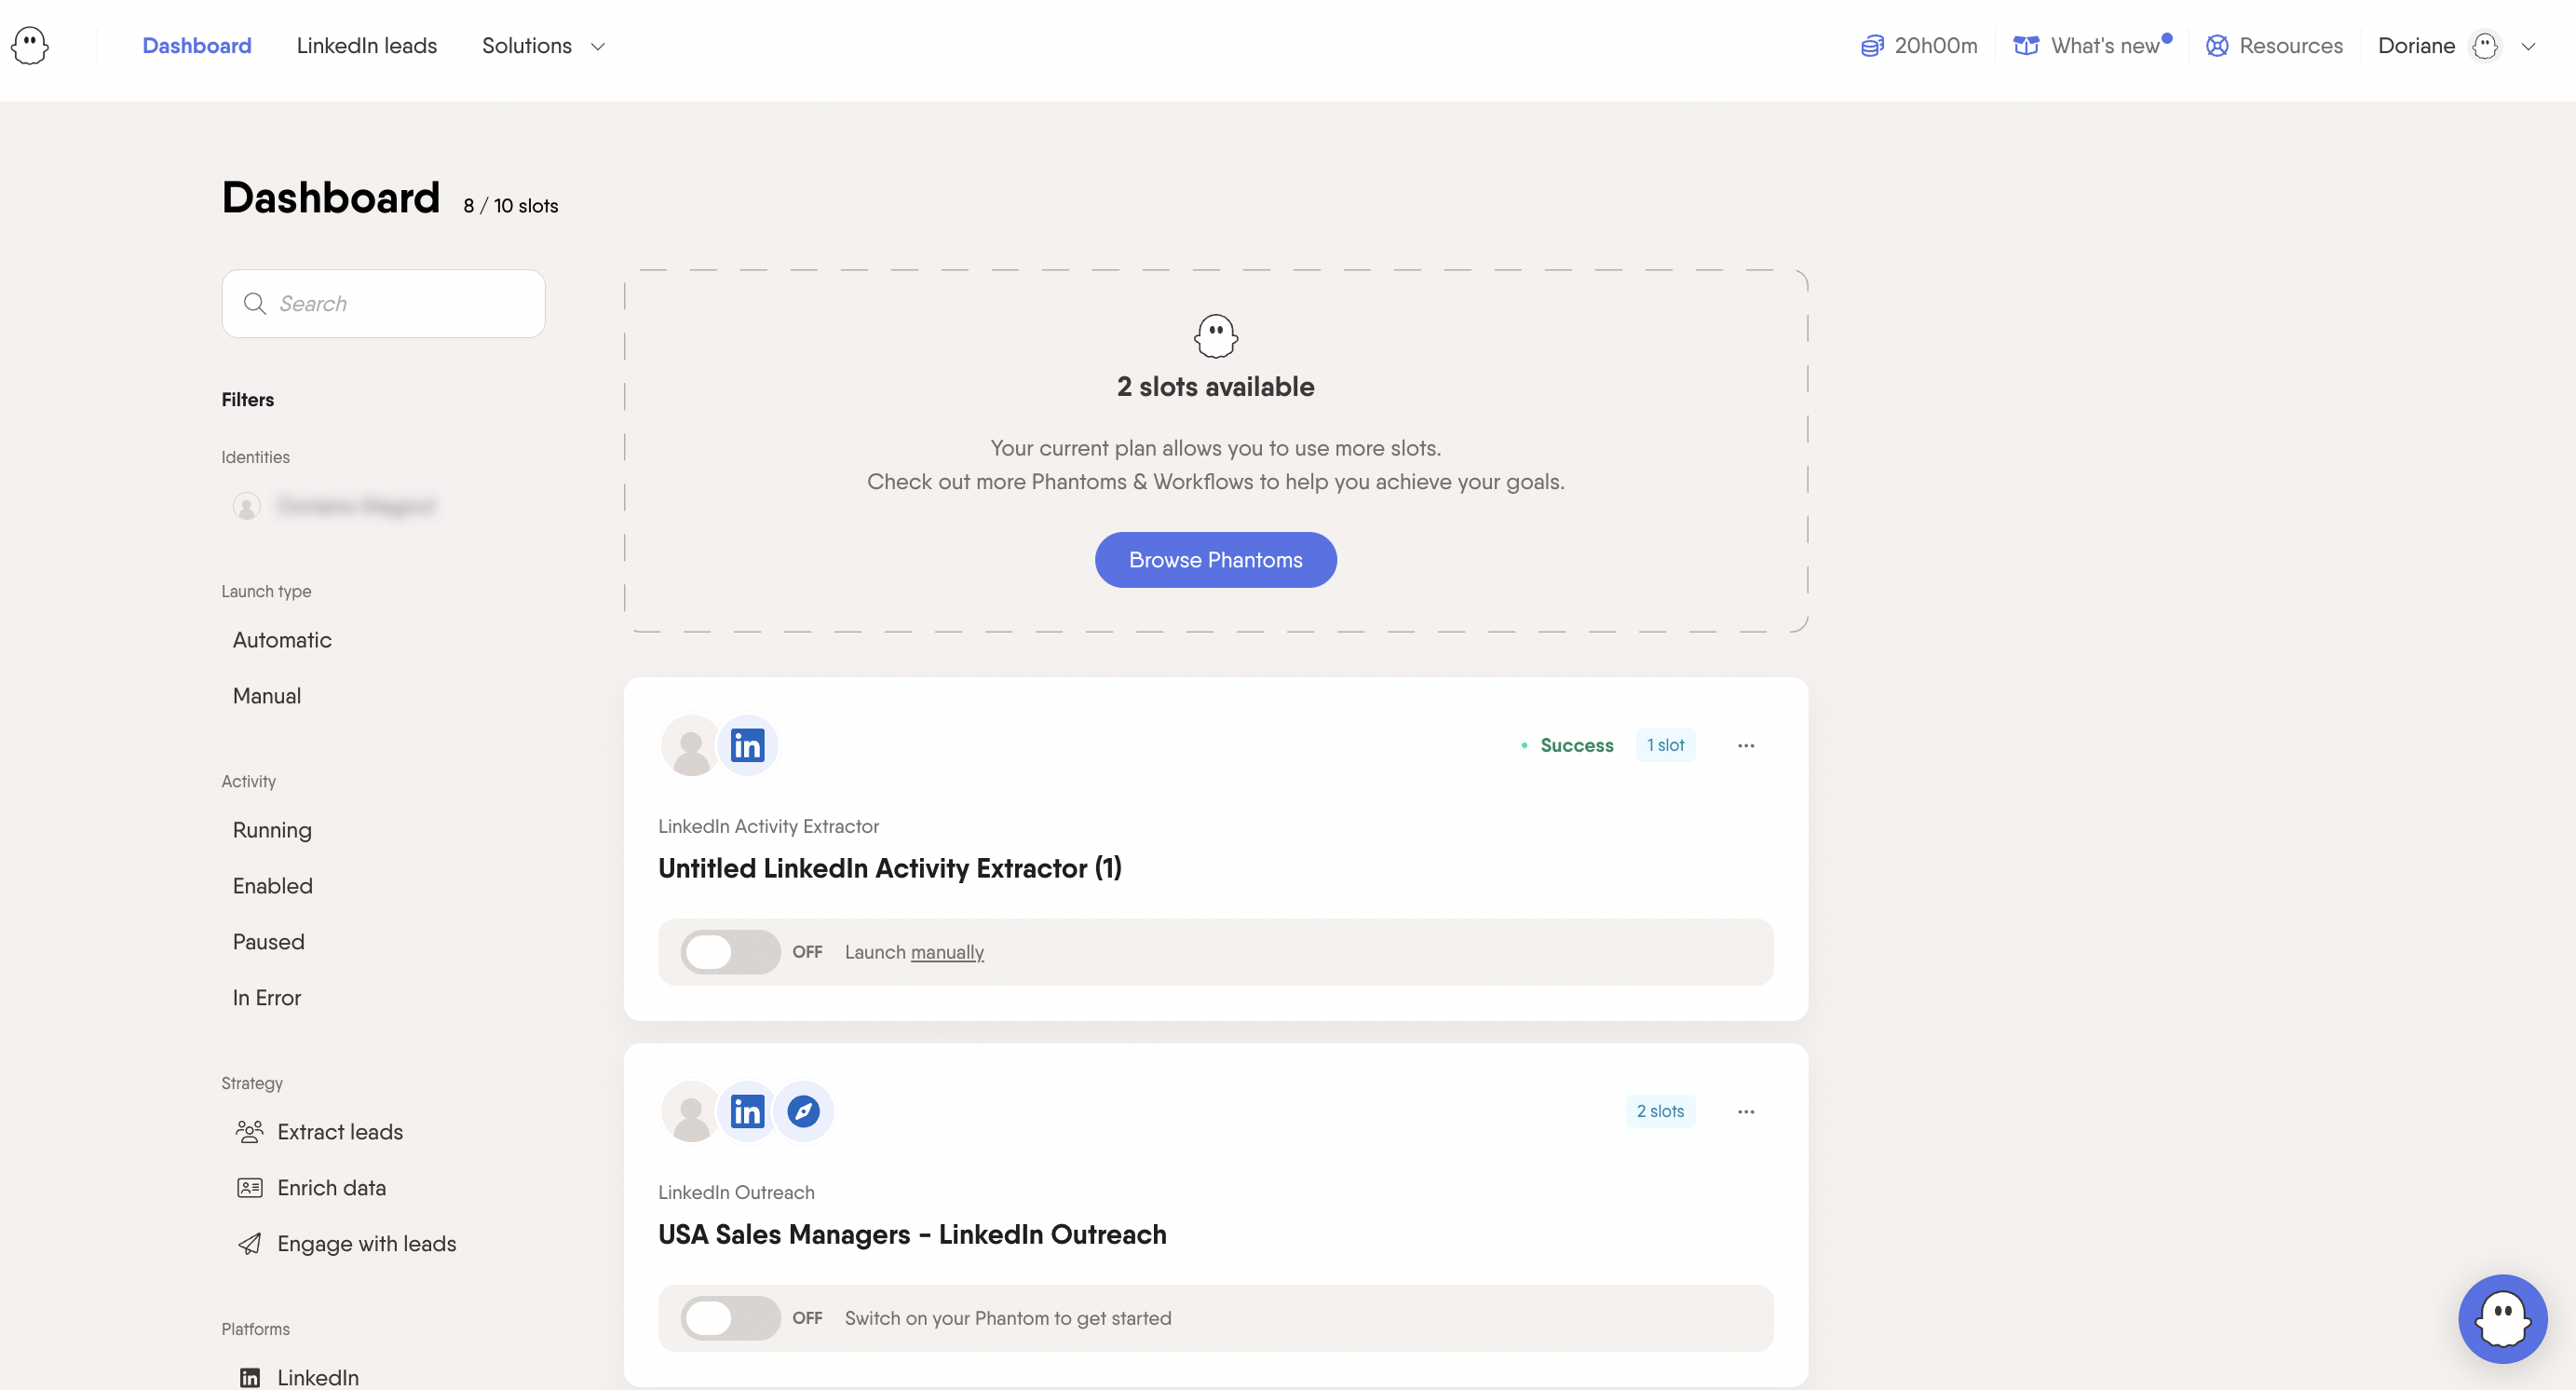The image size is (2576, 1390).
Task: Click the PhantomBuster ghost logo
Action: pyautogui.click(x=30, y=46)
